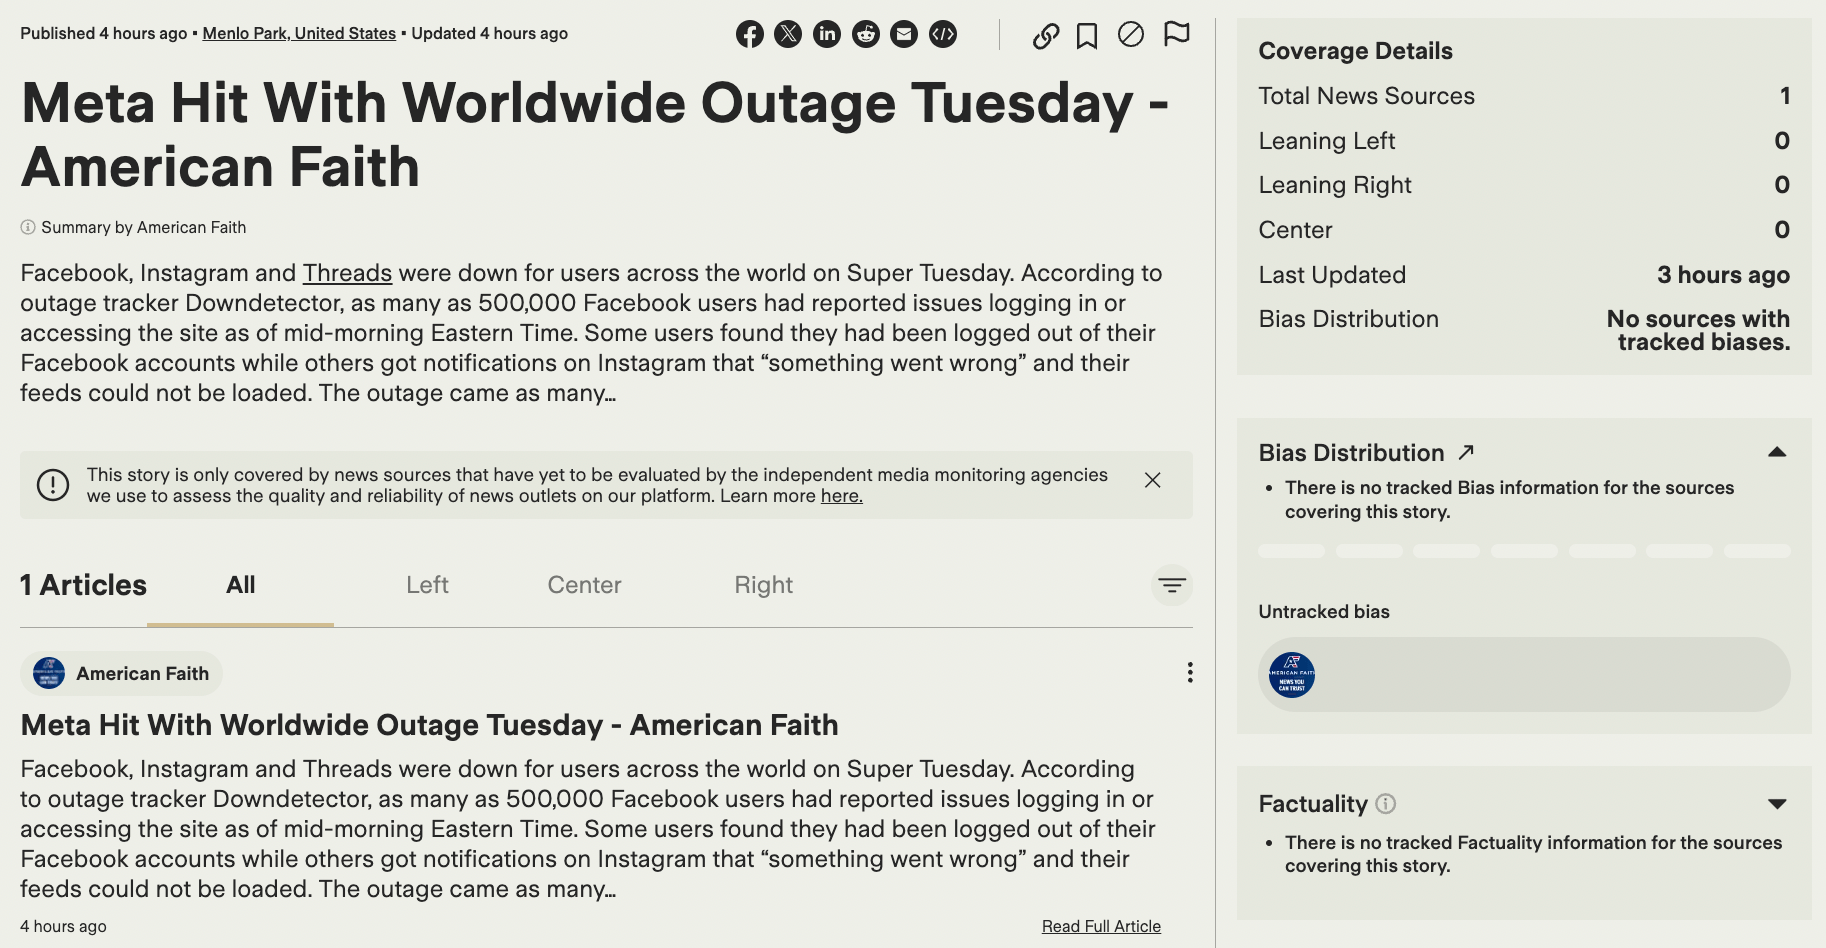Collapse the Bias Distribution panel

(x=1777, y=452)
